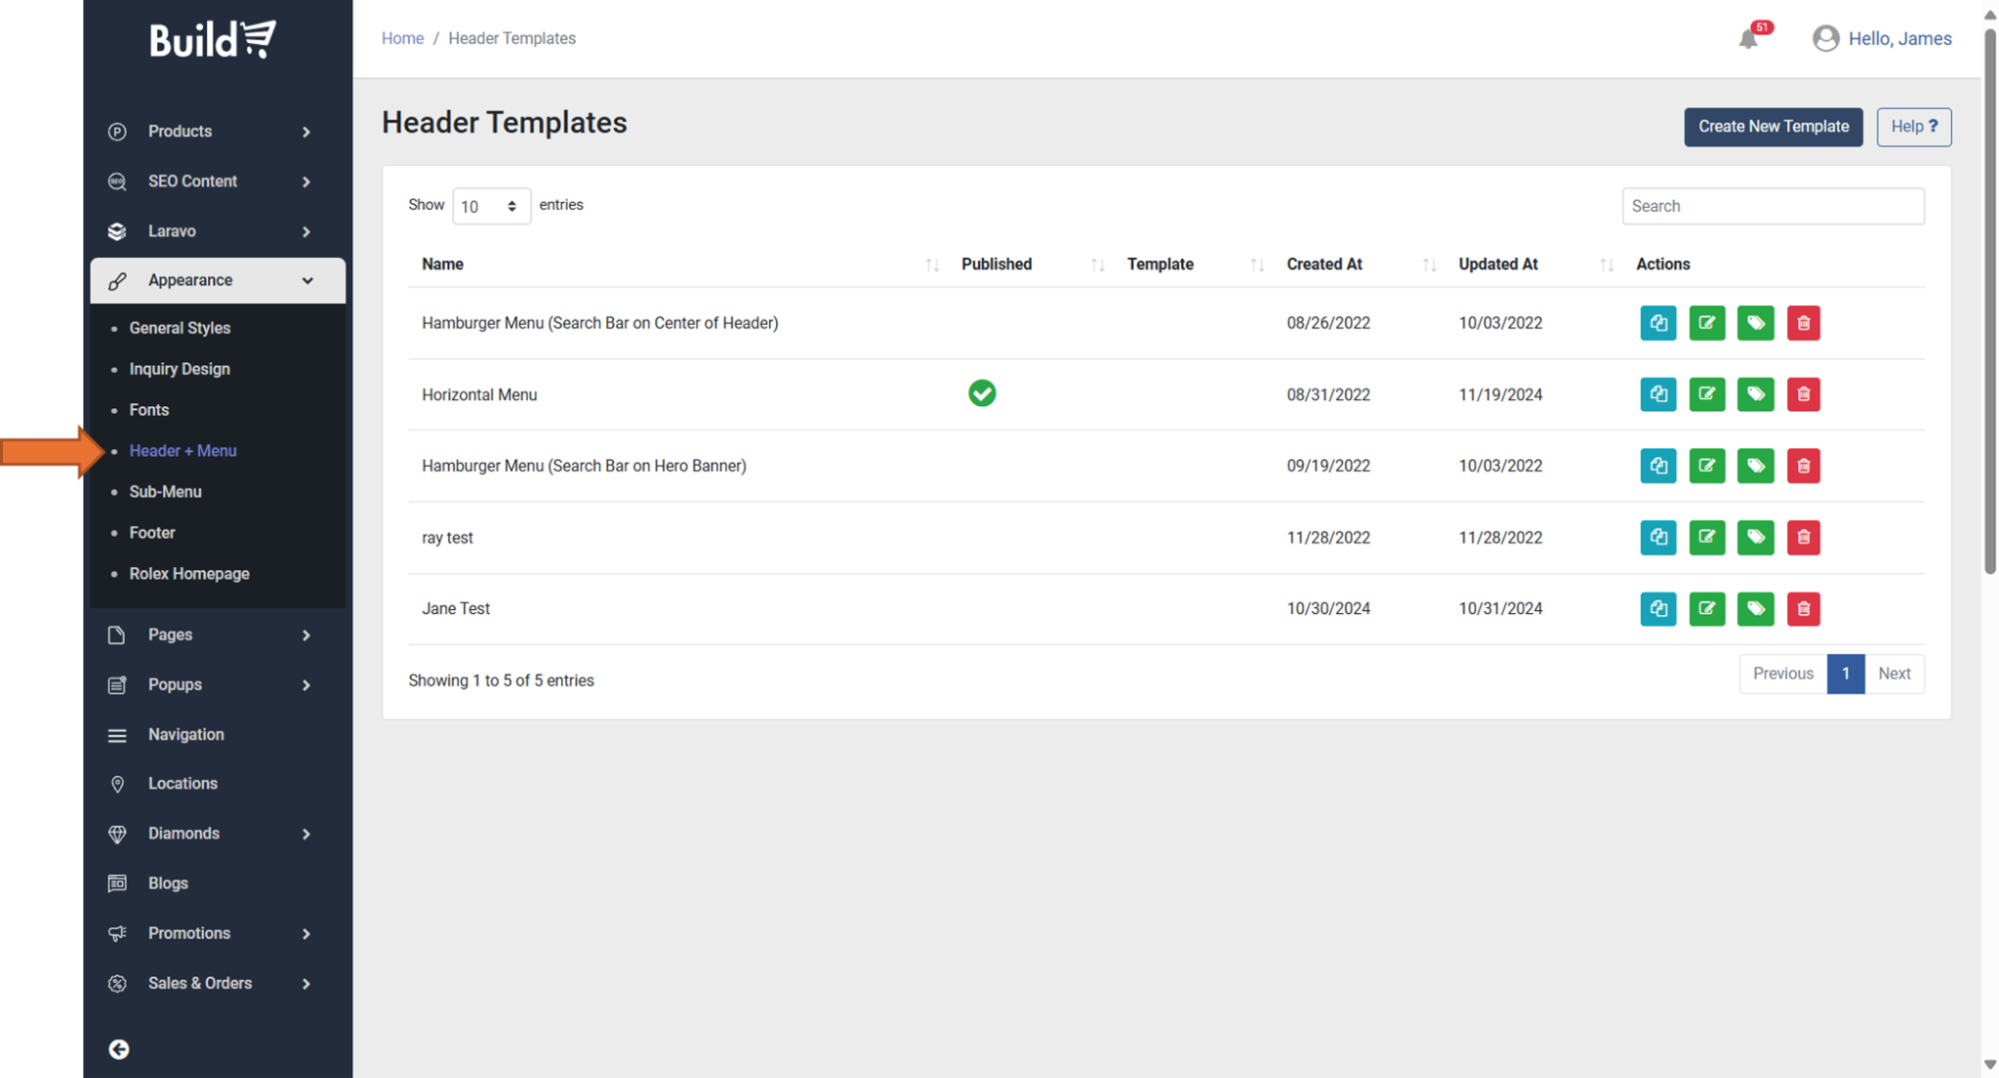
Task: Click the table Search input field
Action: tap(1772, 206)
